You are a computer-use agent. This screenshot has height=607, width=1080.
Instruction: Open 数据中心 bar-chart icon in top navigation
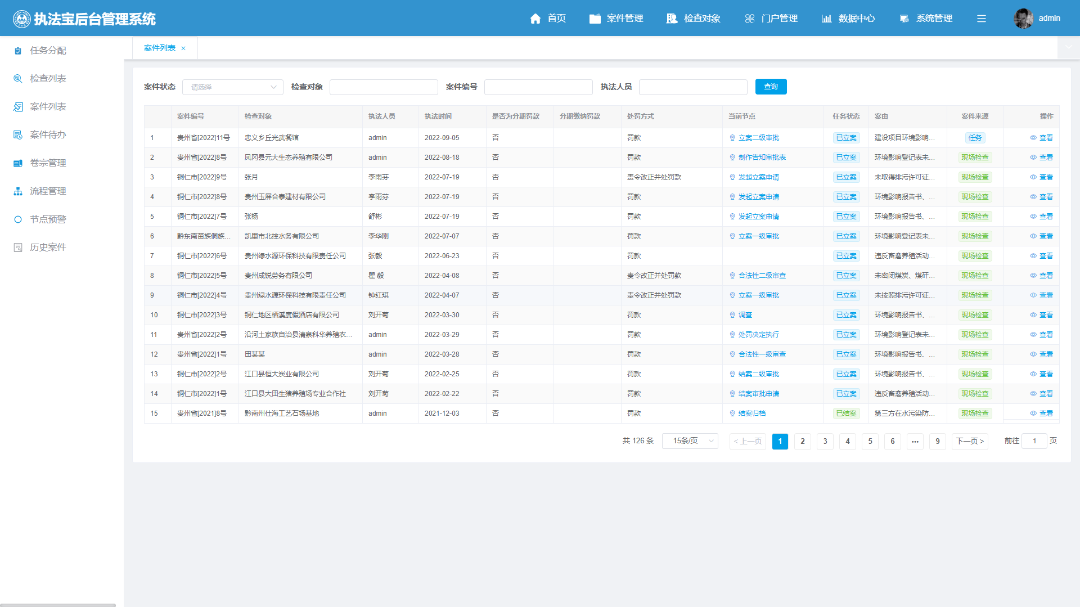click(x=827, y=19)
